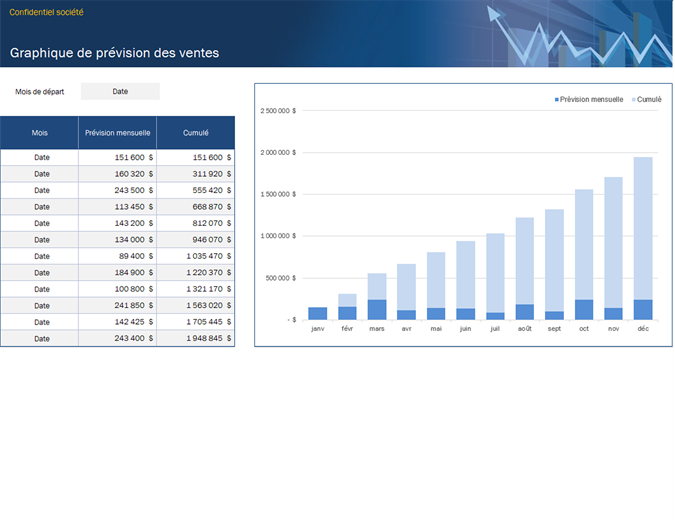675x520 pixels.
Task: Click the cumulative cell 1 321 170 $
Action: point(195,289)
